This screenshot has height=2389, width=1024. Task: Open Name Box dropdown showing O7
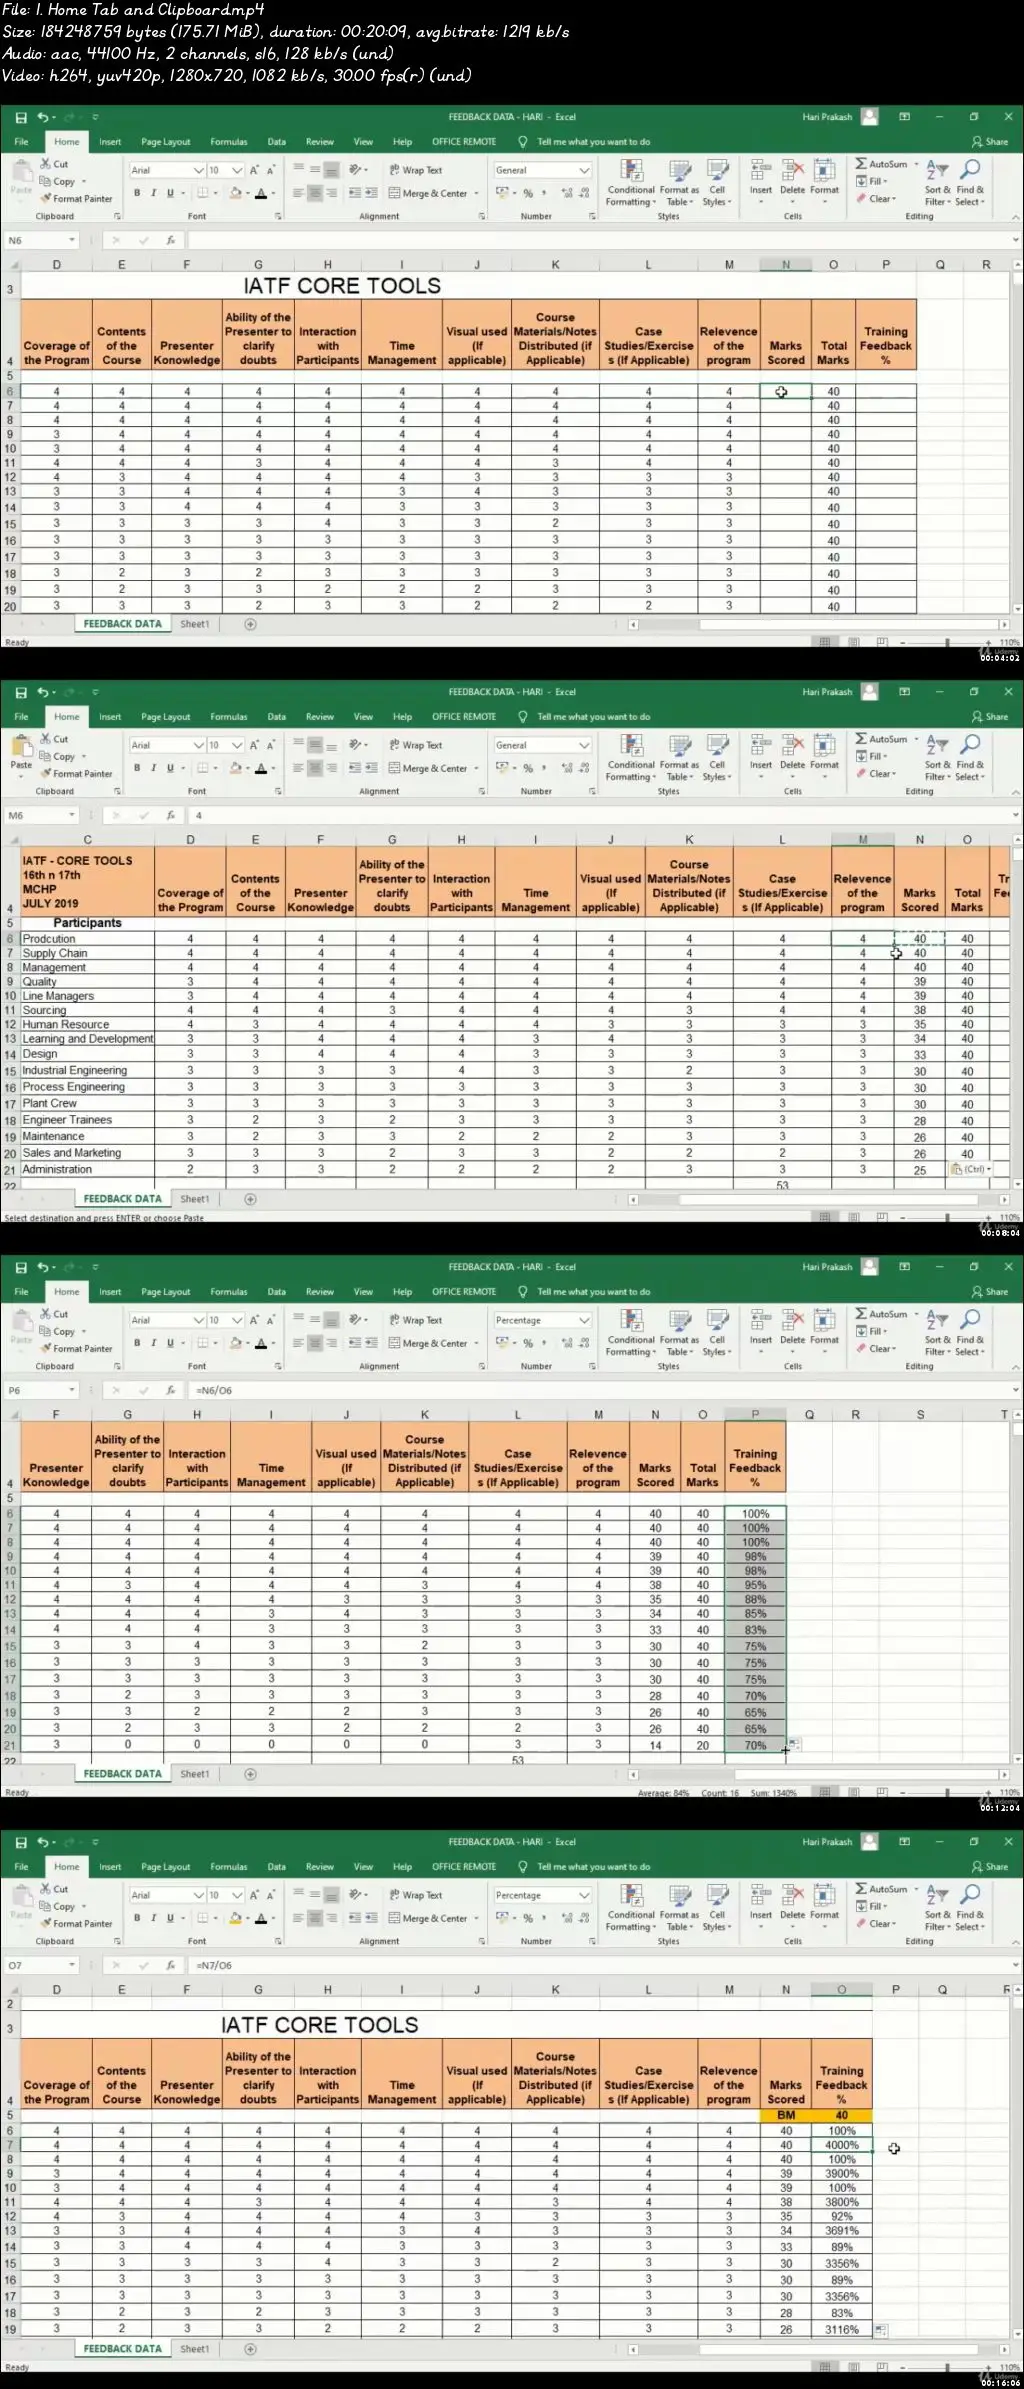(x=71, y=1965)
